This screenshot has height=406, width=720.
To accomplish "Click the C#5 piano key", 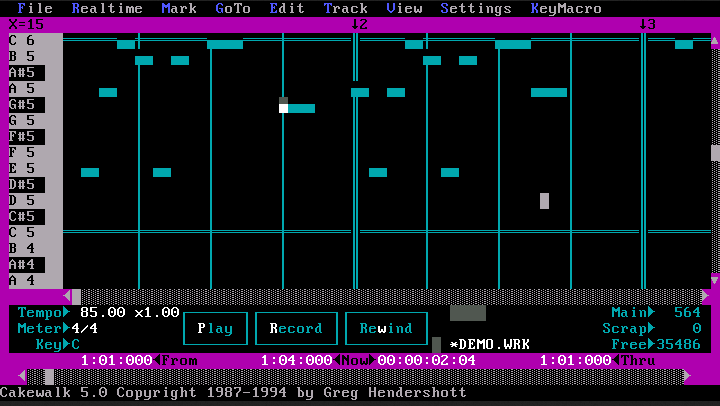I will (27, 216).
